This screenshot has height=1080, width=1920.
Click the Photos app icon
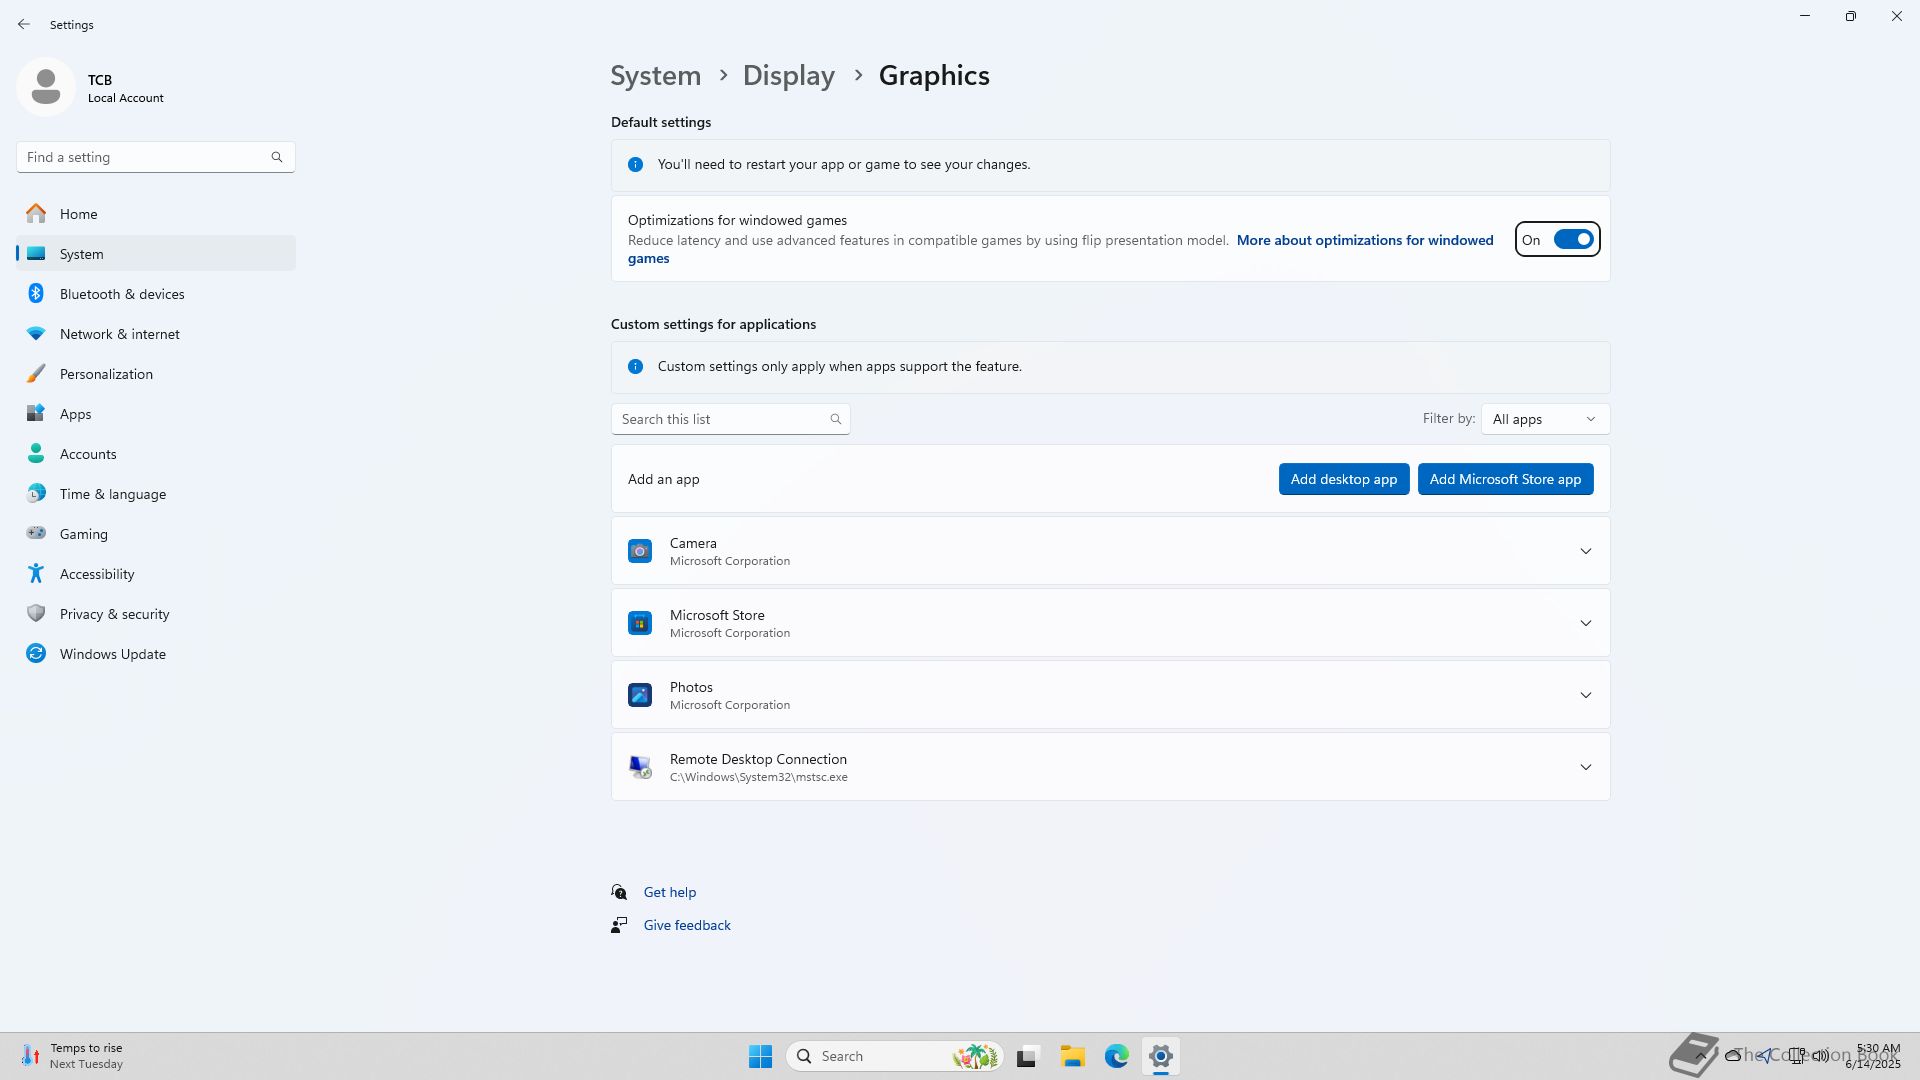640,695
